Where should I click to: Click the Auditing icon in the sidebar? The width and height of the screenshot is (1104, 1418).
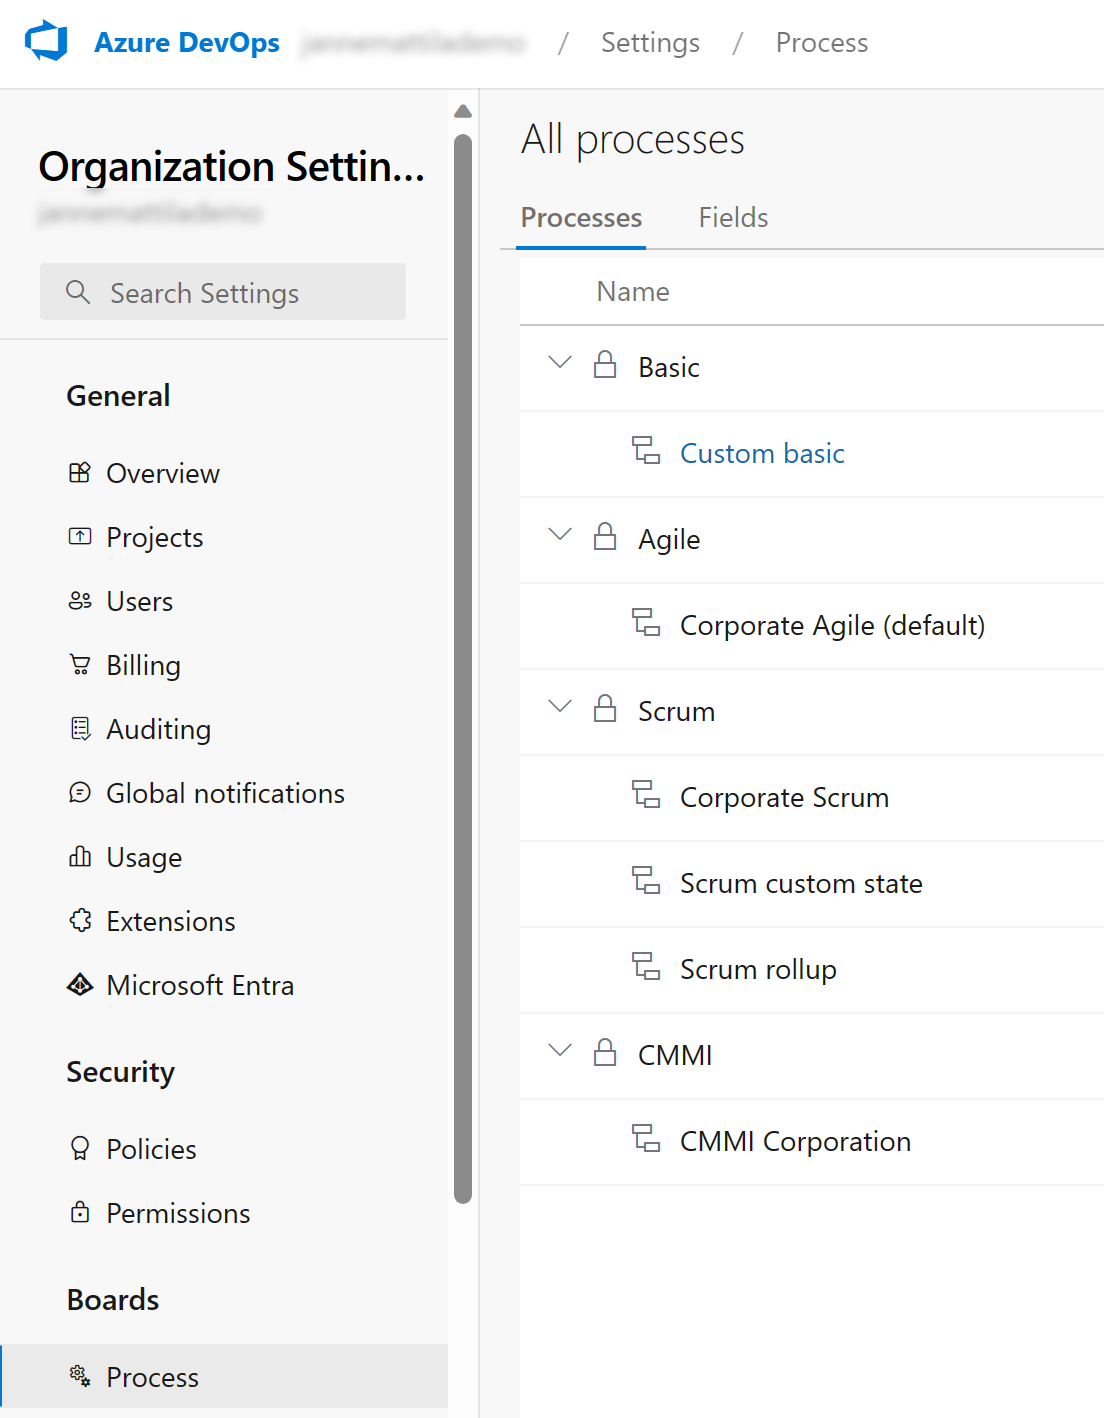[80, 729]
